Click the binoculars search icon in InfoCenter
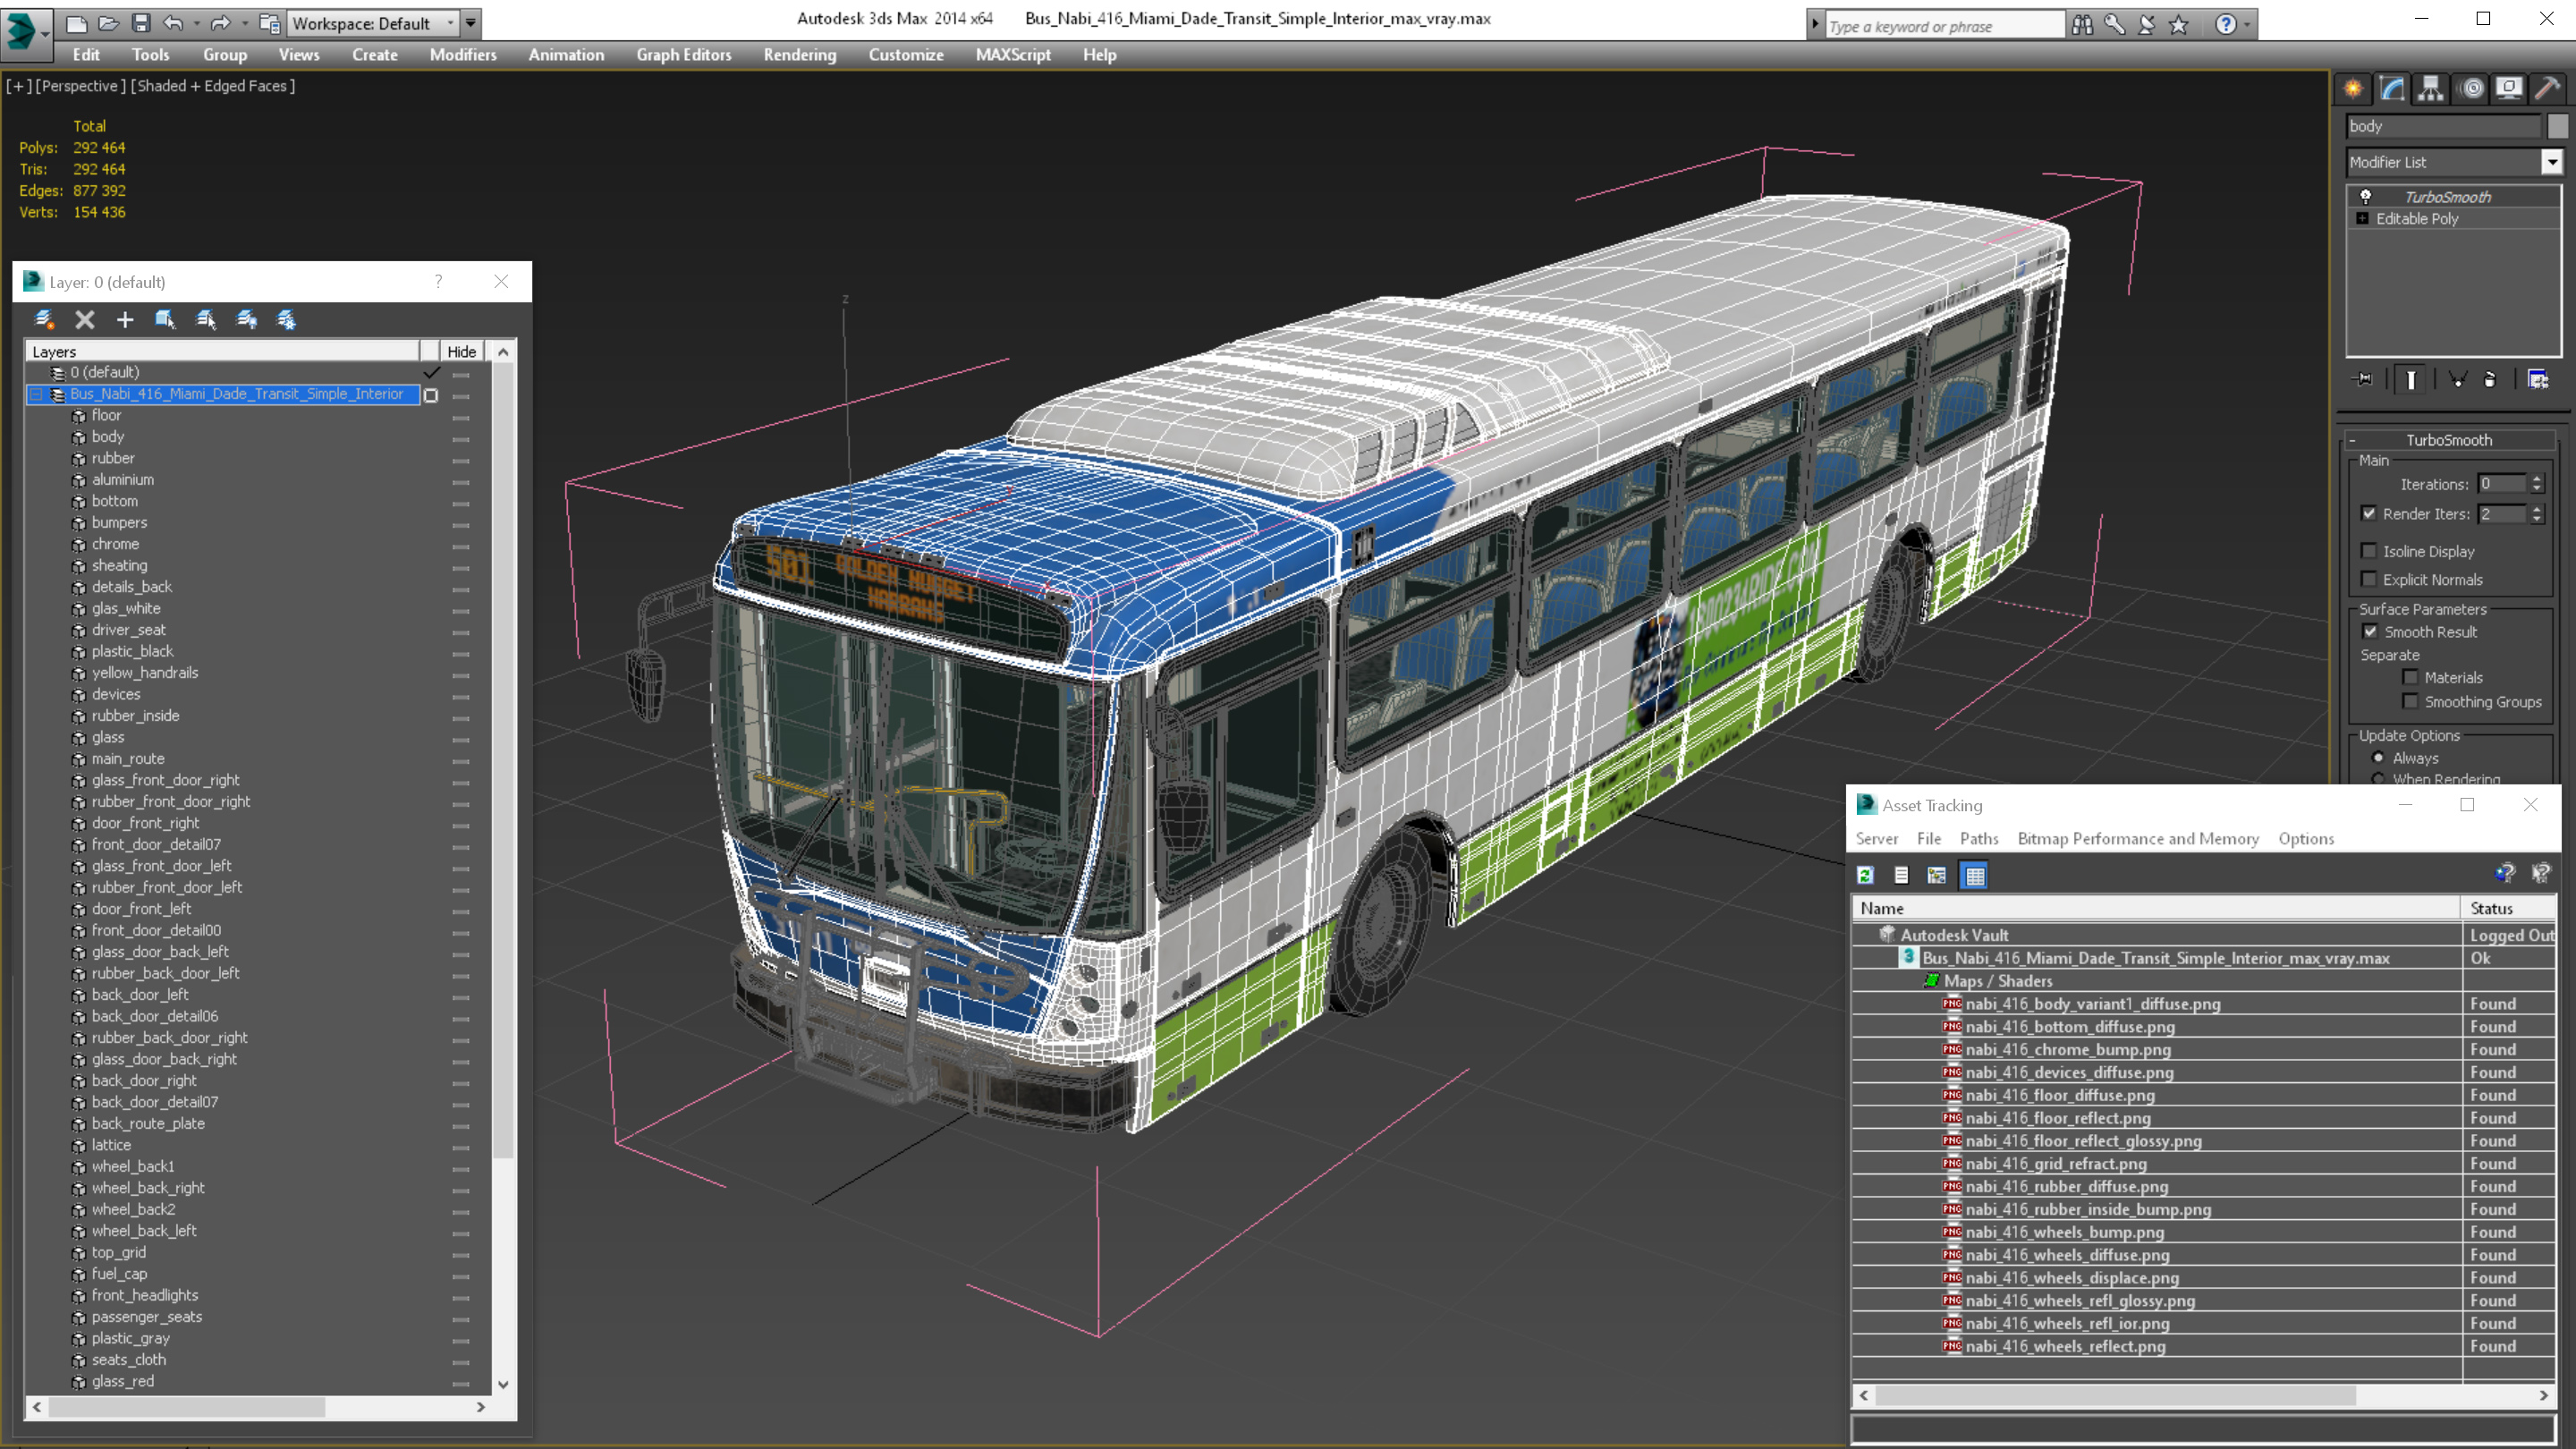Viewport: 2576px width, 1449px height. point(2082,25)
